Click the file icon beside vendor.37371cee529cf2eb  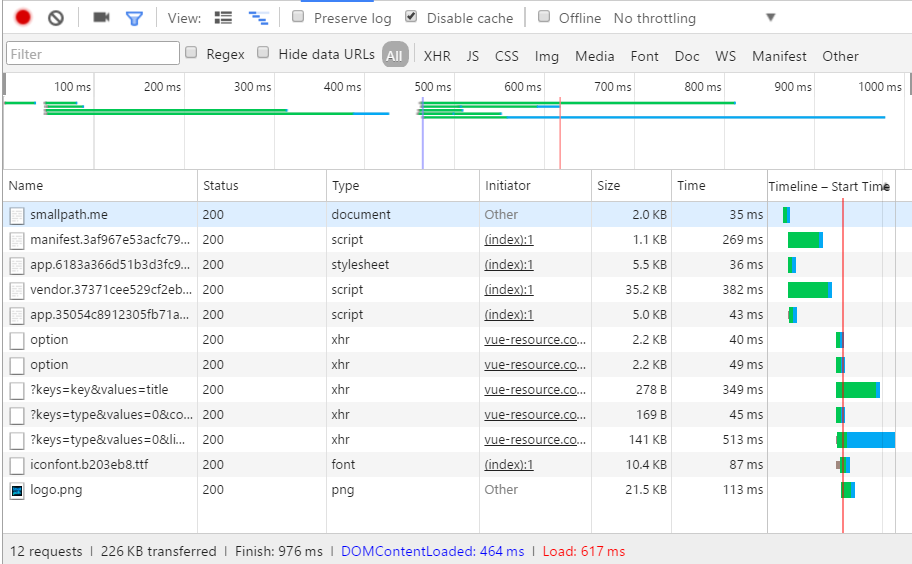pyautogui.click(x=17, y=290)
